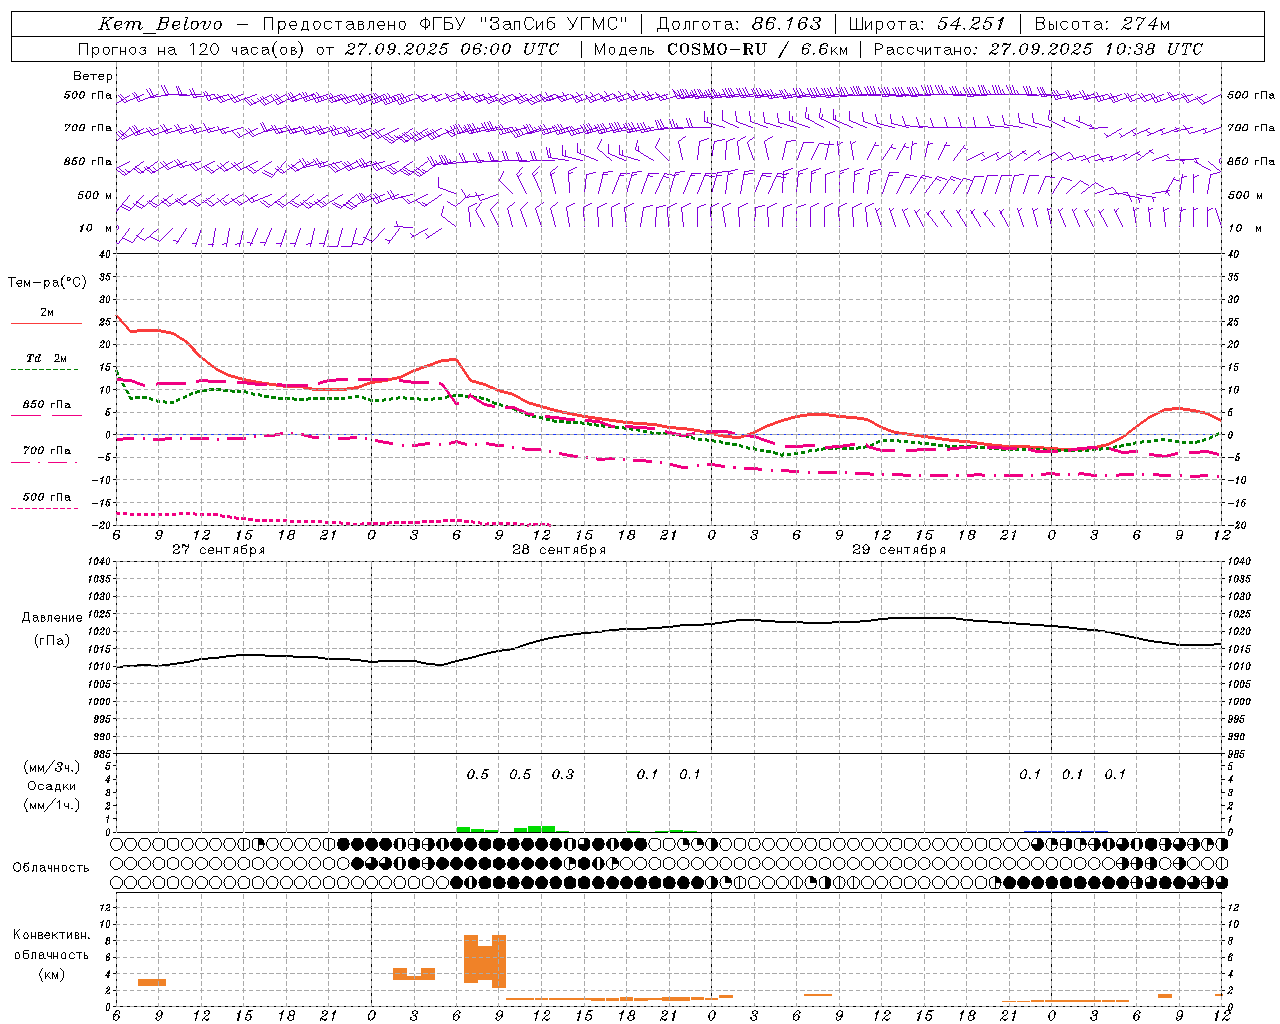The width and height of the screenshot is (1280, 1024).
Task: Select the 700 гПа temperature legend entry
Action: (46, 451)
